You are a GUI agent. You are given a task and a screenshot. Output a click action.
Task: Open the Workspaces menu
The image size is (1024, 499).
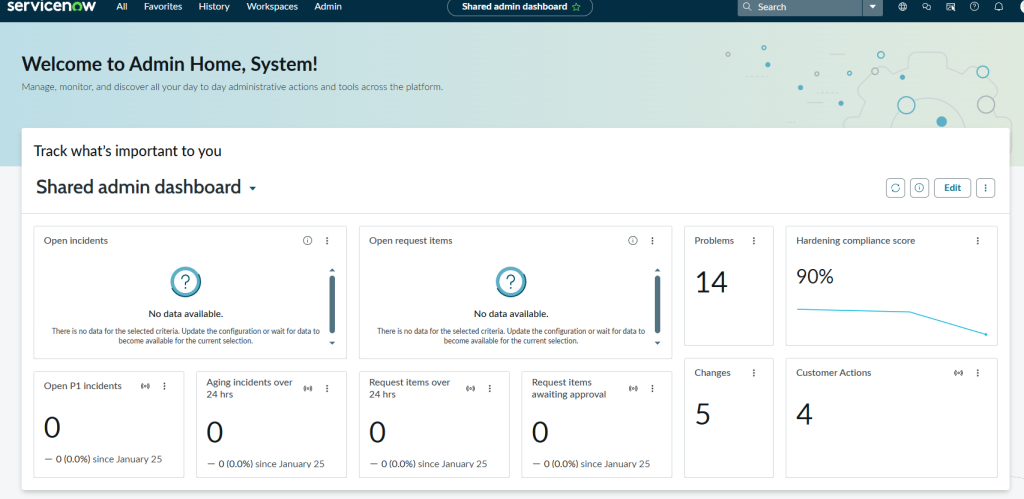pos(272,7)
